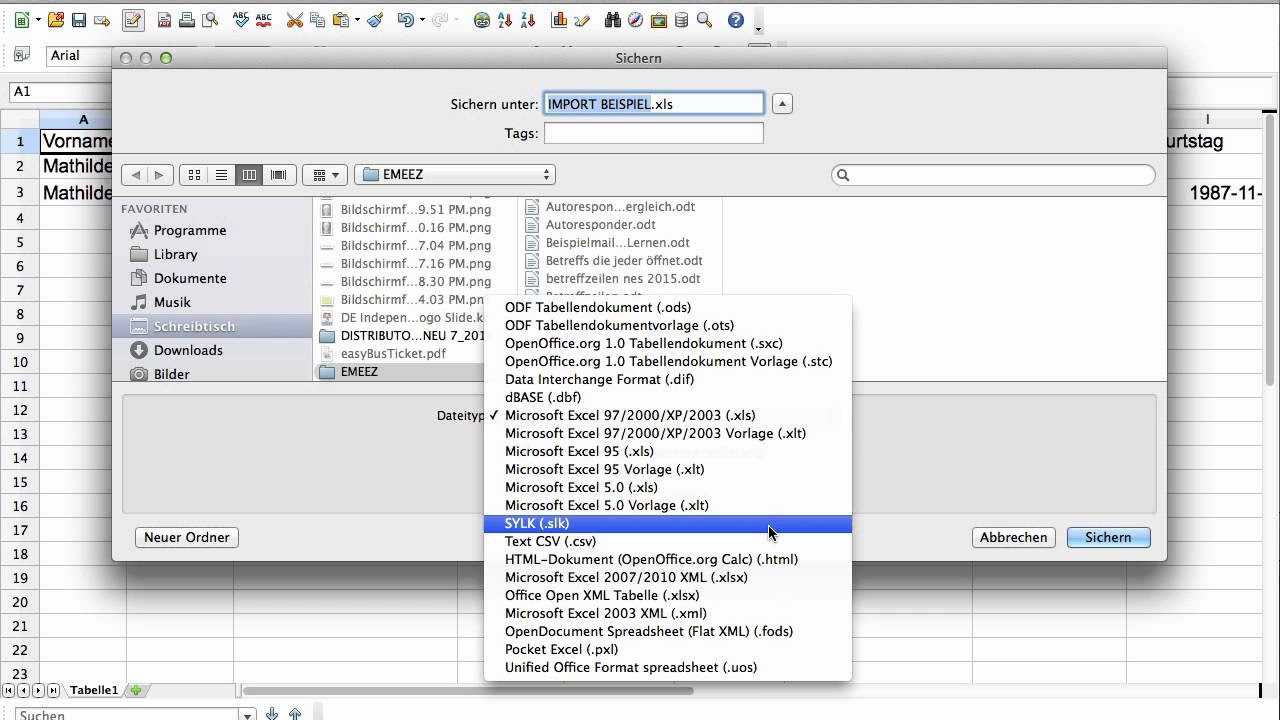Go forward with the dialog forward arrow
Viewport: 1280px width, 720px height.
click(x=161, y=175)
